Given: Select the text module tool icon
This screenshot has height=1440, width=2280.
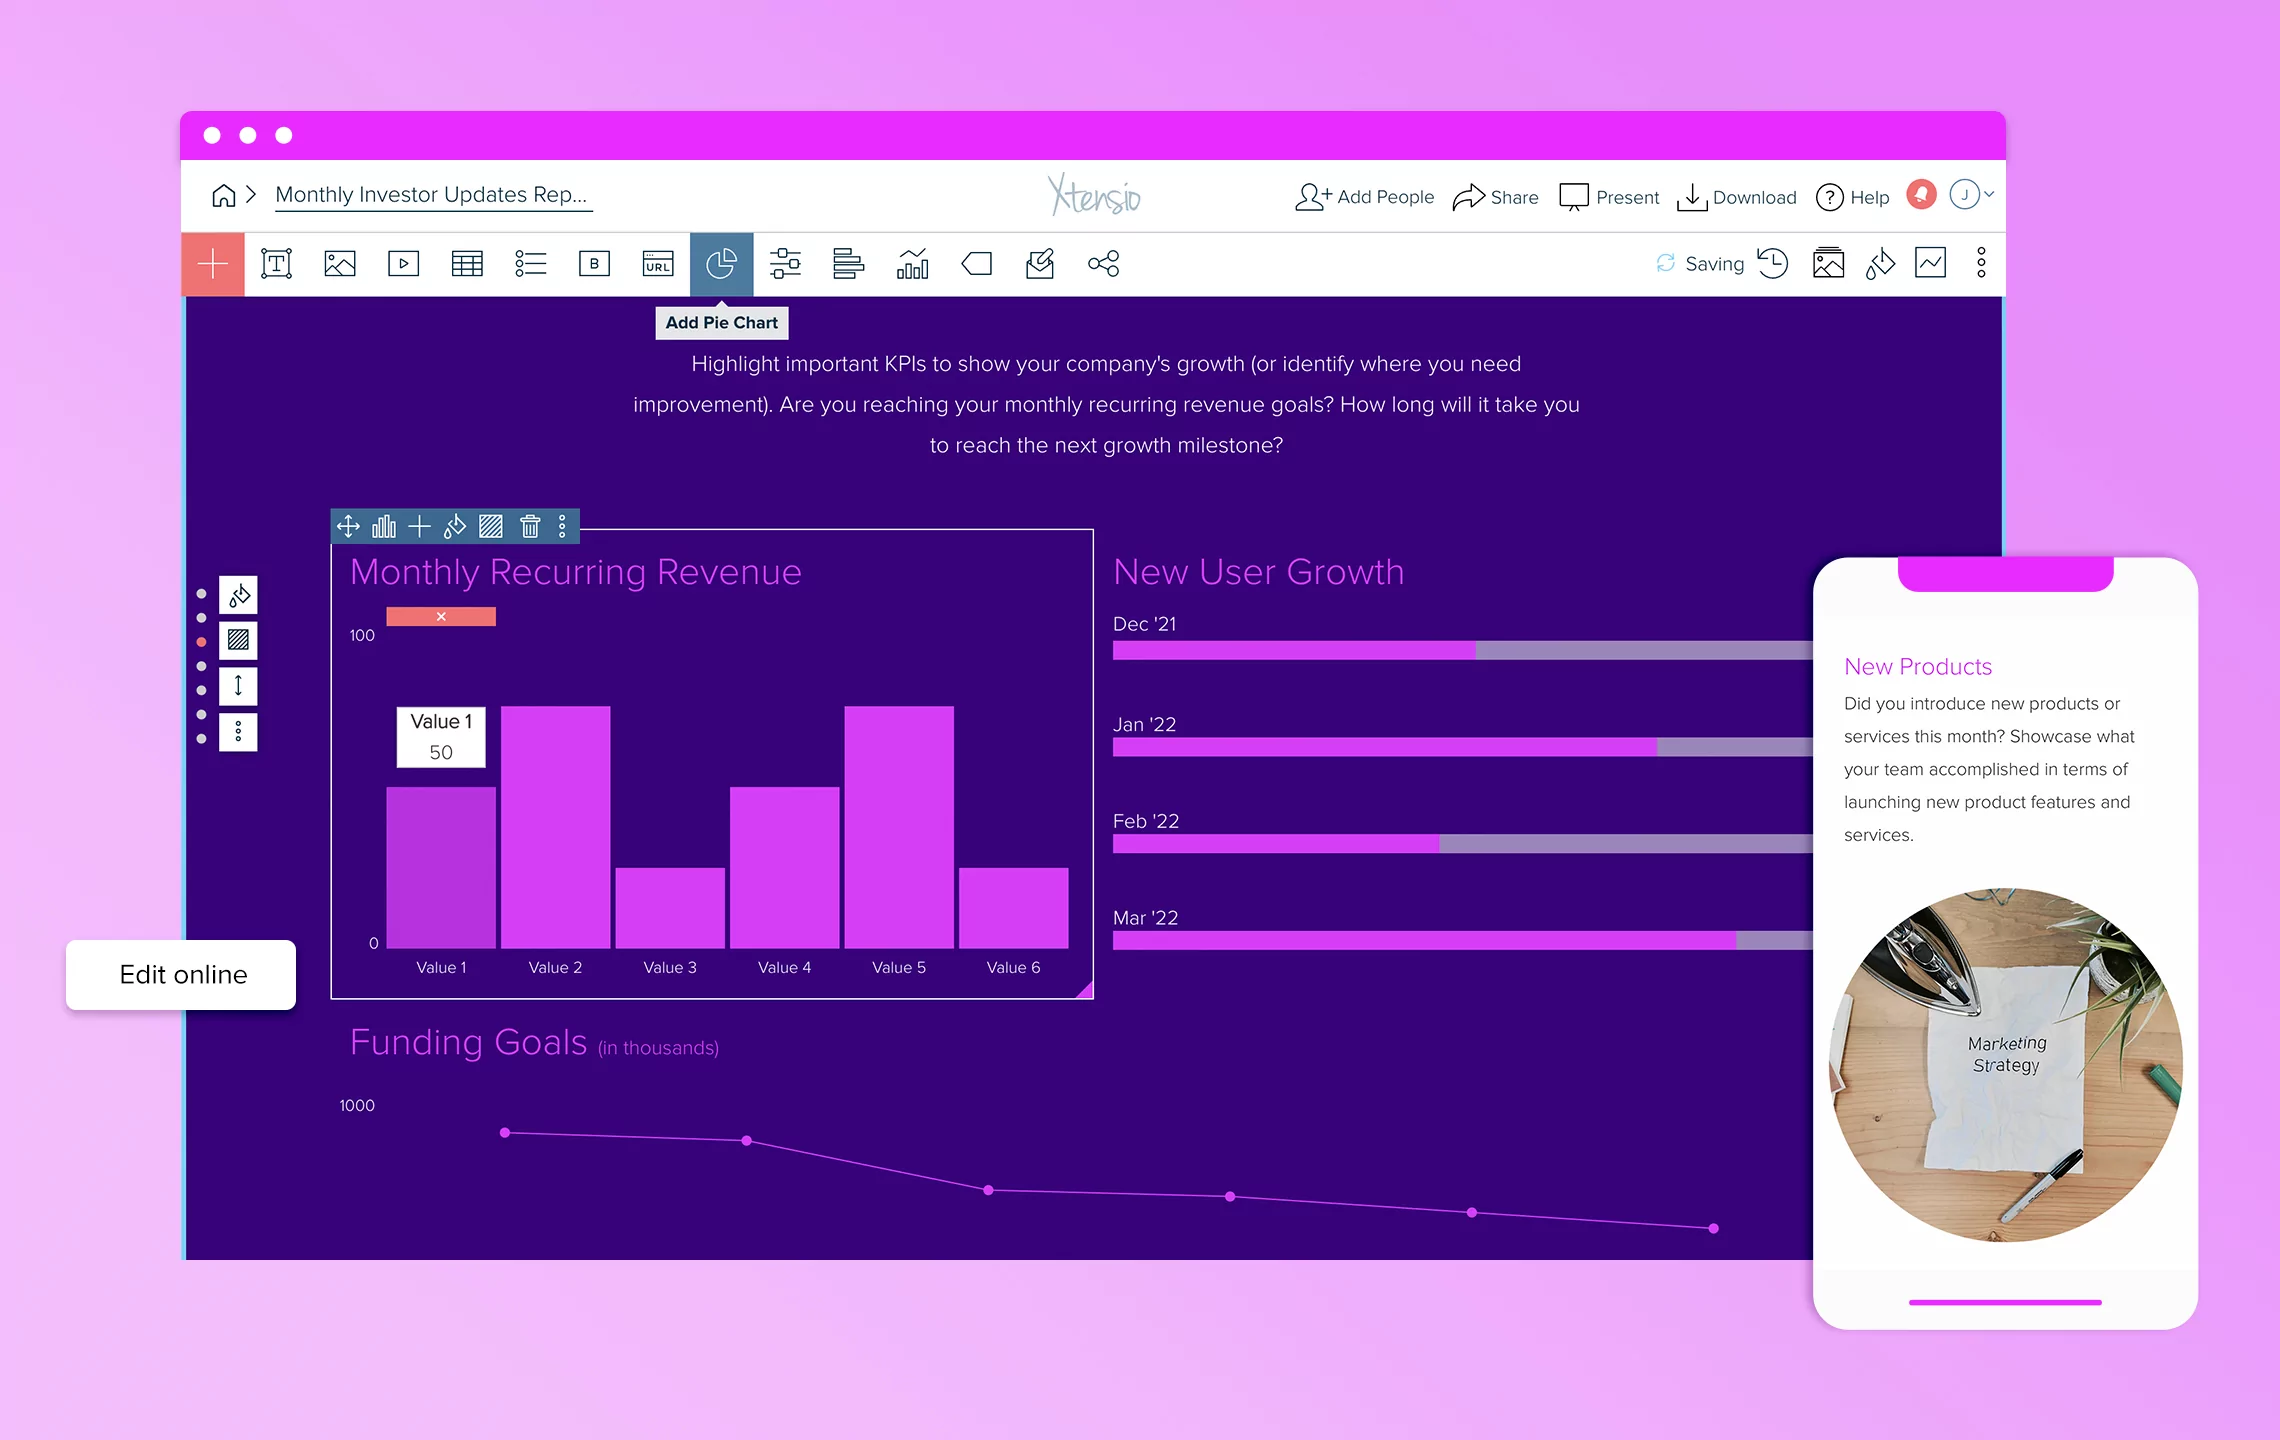Looking at the screenshot, I should [276, 264].
